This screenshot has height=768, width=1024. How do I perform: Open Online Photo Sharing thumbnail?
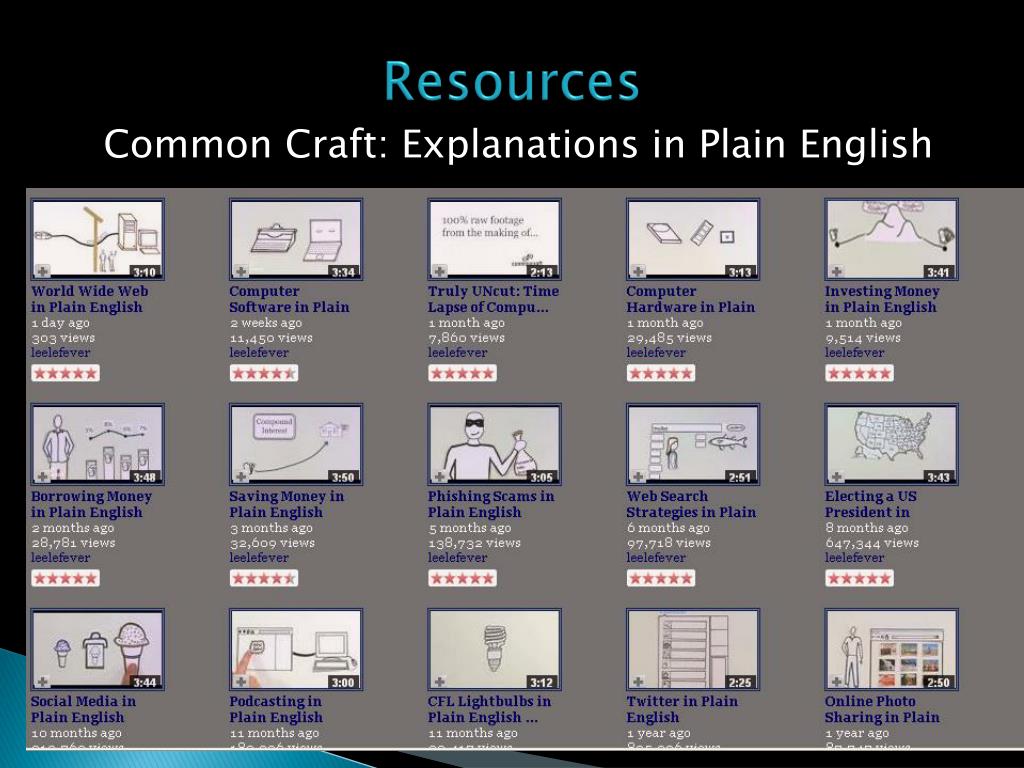point(891,649)
